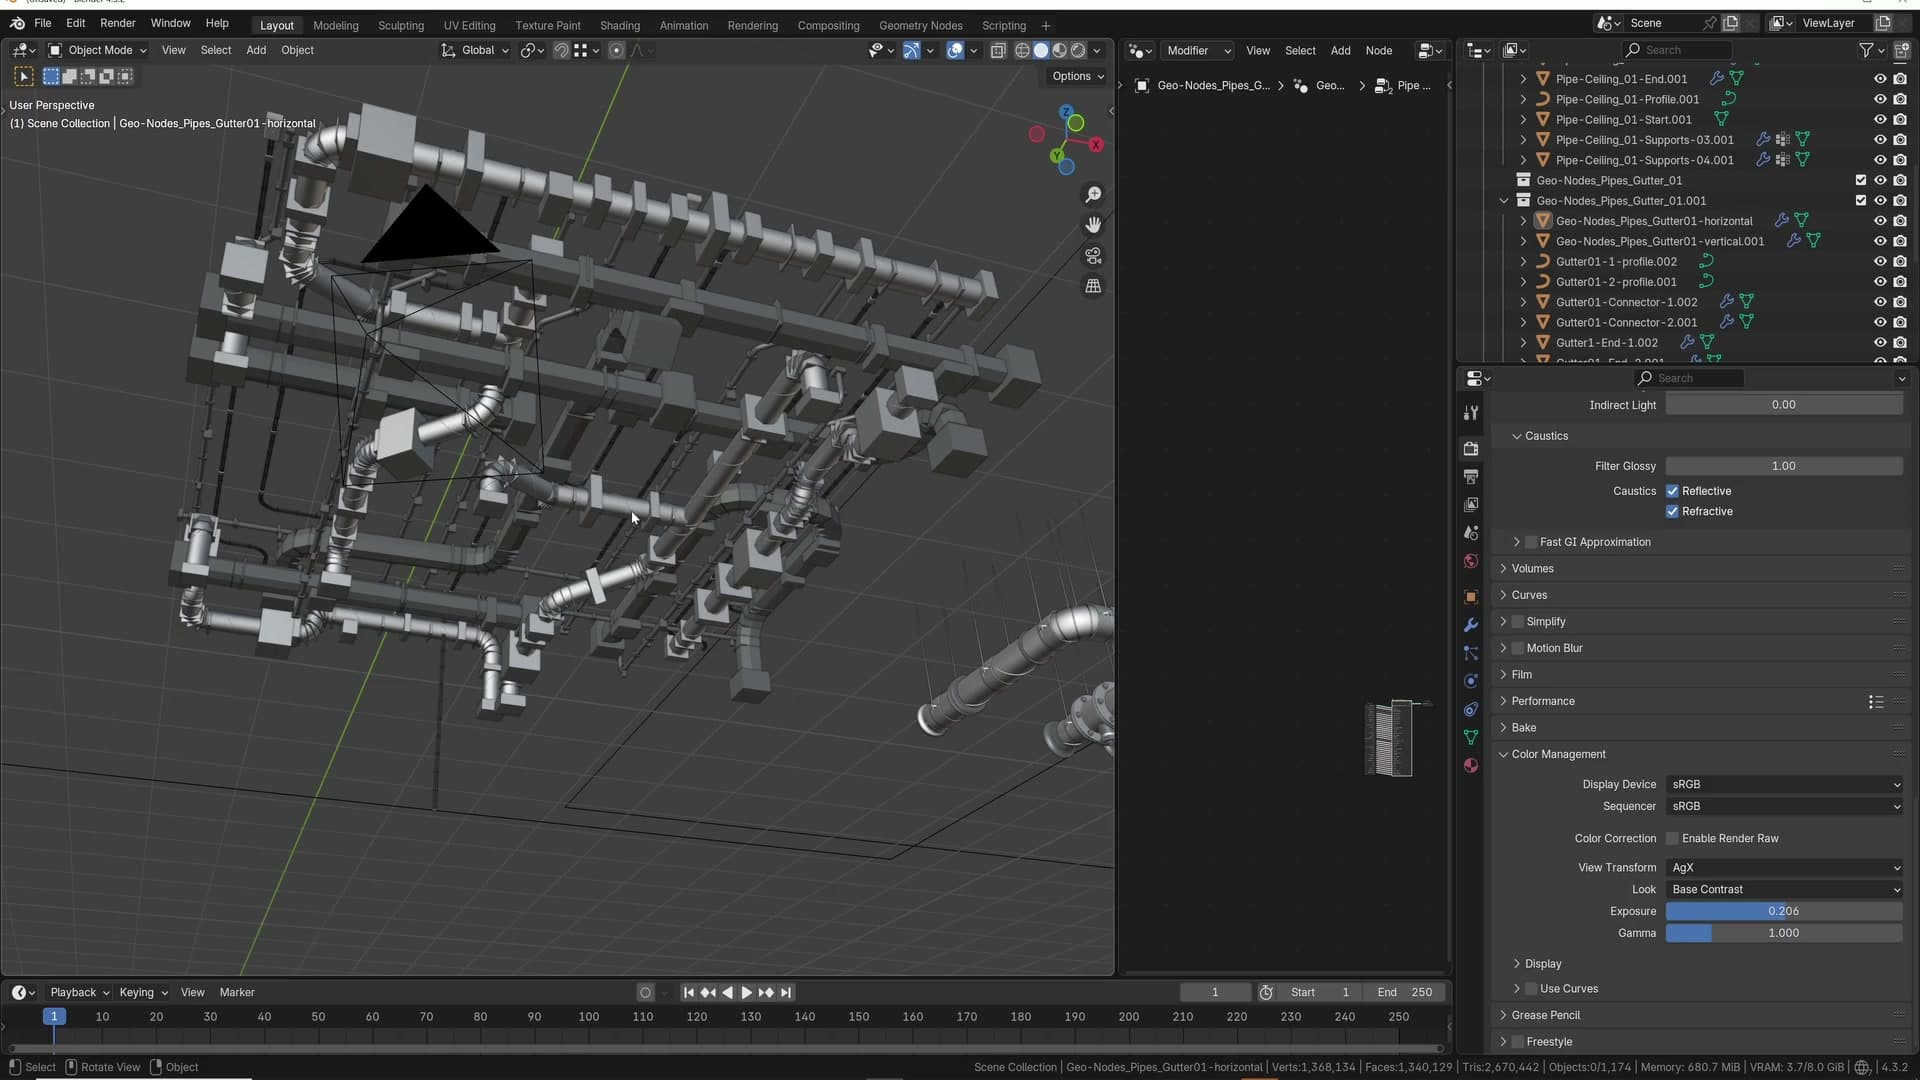Viewport: 1920px width, 1080px height.
Task: Open the Object Mode dropdown
Action: click(x=97, y=50)
